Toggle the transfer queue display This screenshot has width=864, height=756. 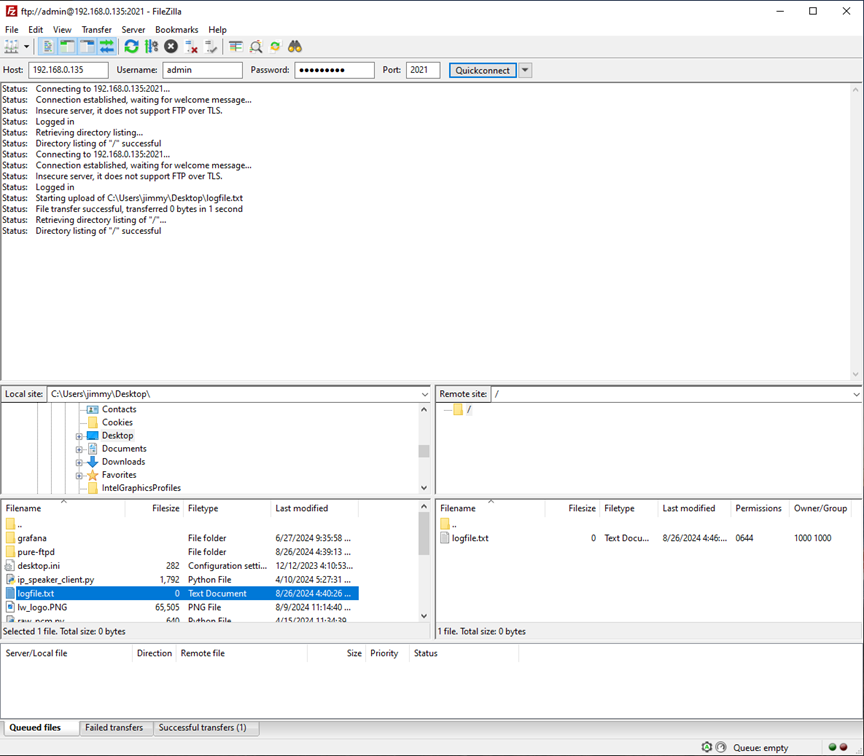[x=107, y=47]
